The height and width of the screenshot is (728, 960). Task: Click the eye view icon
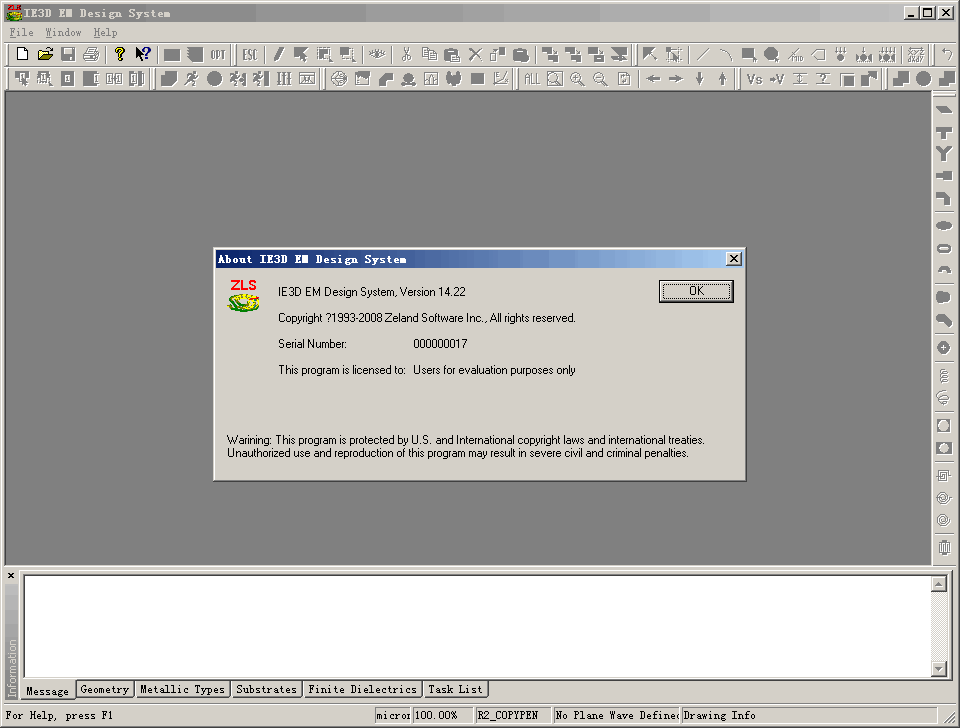(377, 54)
